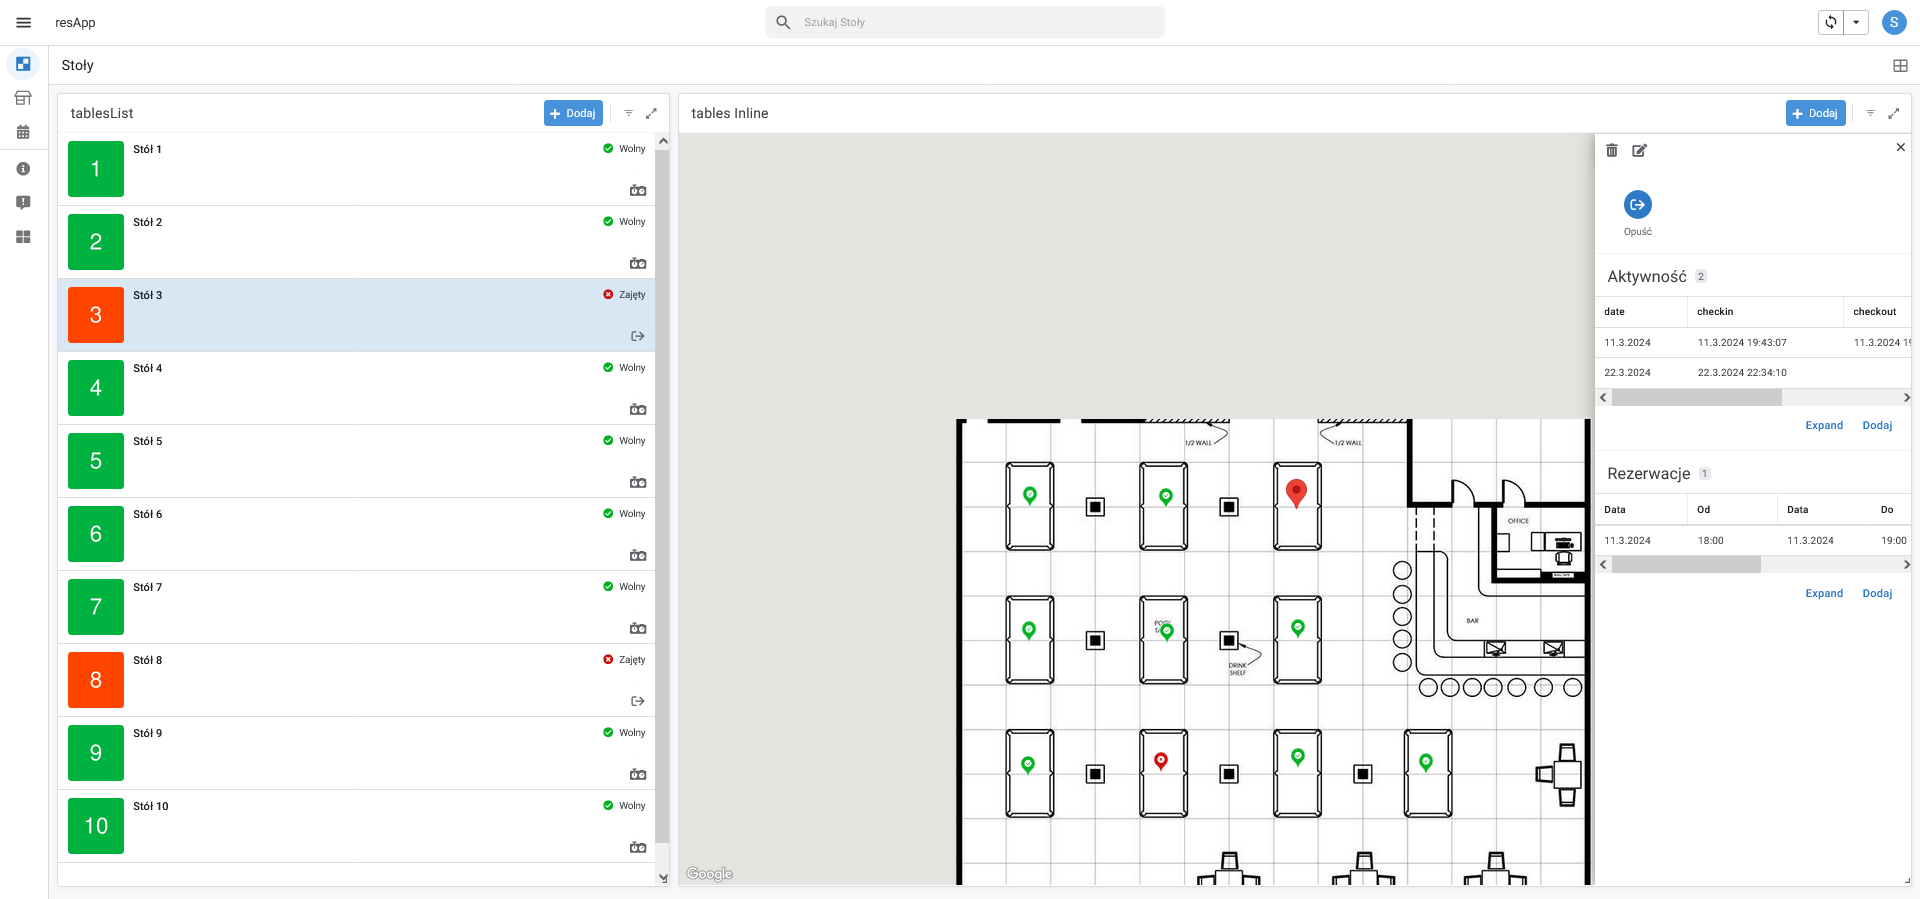Click Expand link under Aktywność table
Image resolution: width=1920 pixels, height=899 pixels.
coord(1823,426)
